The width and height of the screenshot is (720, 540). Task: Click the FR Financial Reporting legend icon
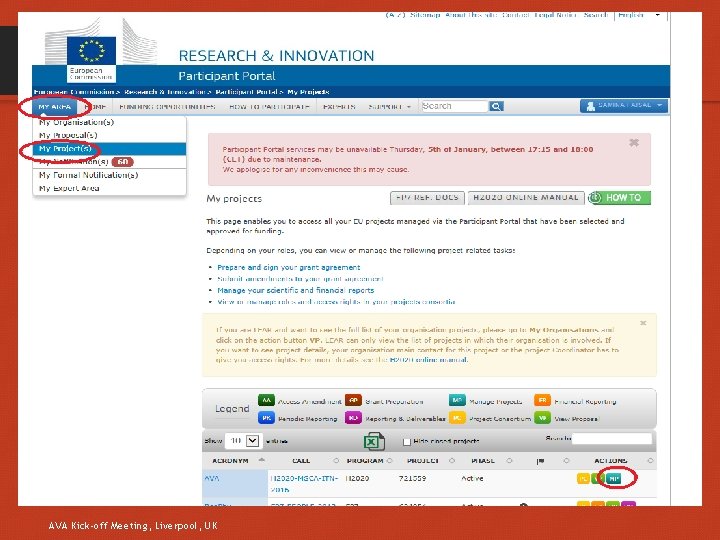tap(542, 400)
